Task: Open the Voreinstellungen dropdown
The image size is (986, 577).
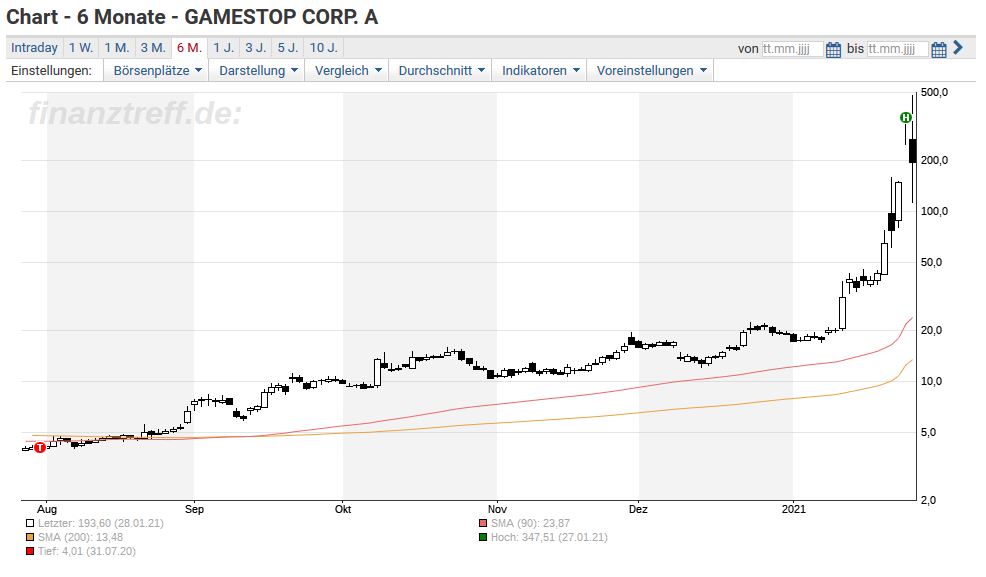Action: [x=651, y=70]
